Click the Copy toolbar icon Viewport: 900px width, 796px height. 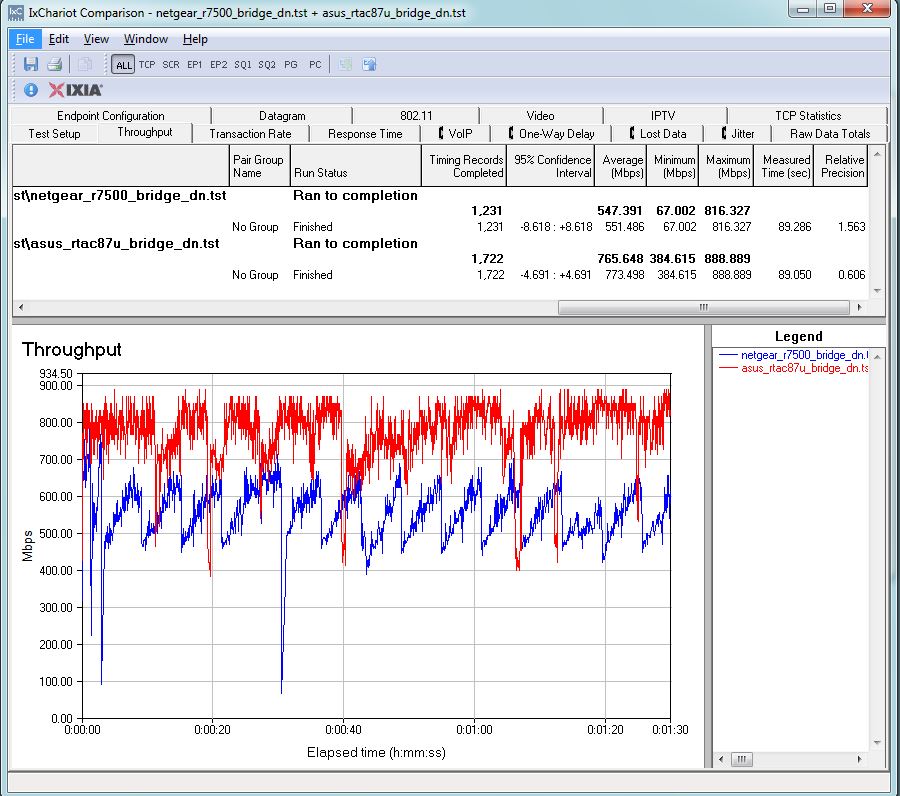pyautogui.click(x=85, y=64)
